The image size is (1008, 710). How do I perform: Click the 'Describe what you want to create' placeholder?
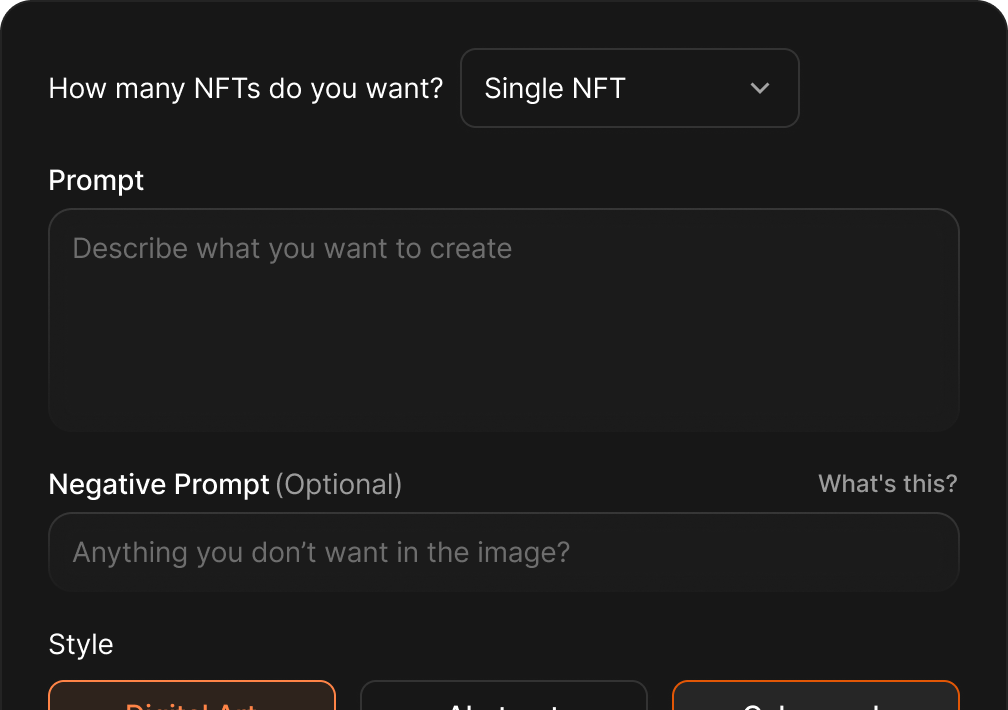292,248
